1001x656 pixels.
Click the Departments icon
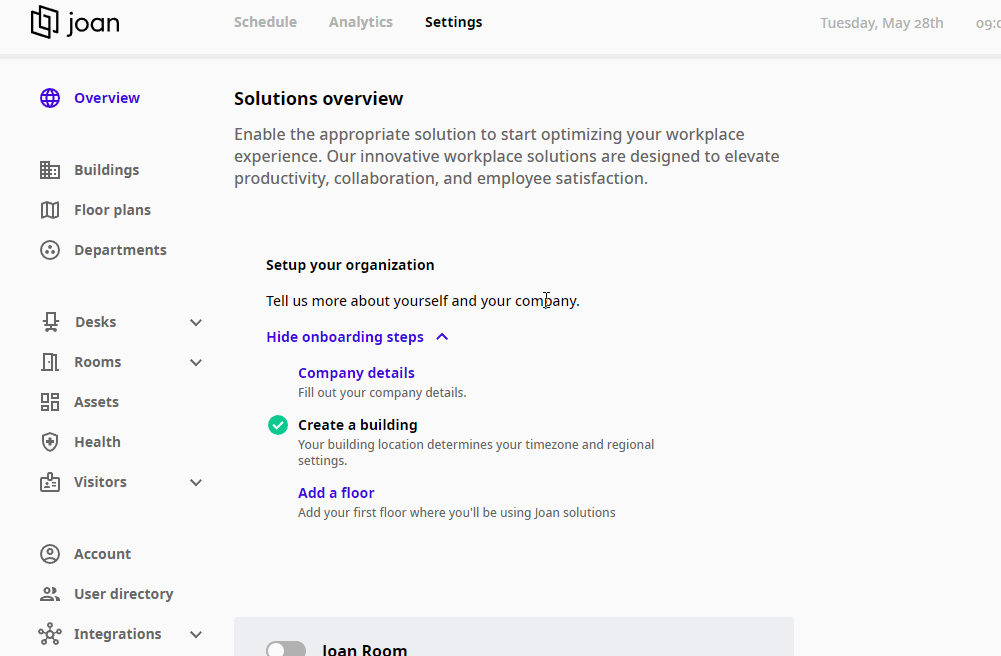pos(49,249)
